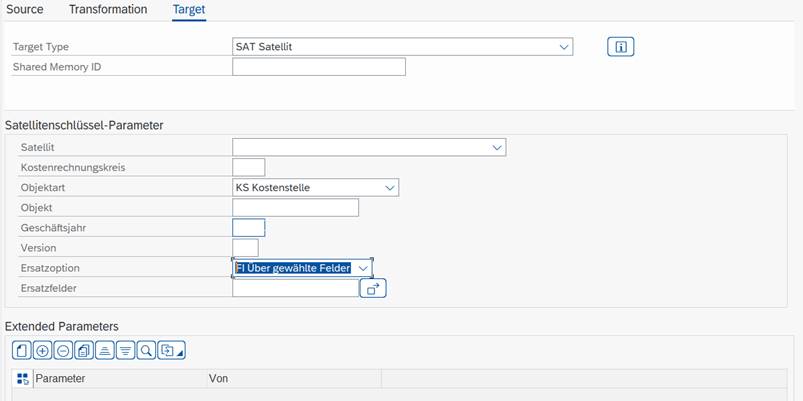
Task: Click the create new row icon
Action: (x=22, y=351)
